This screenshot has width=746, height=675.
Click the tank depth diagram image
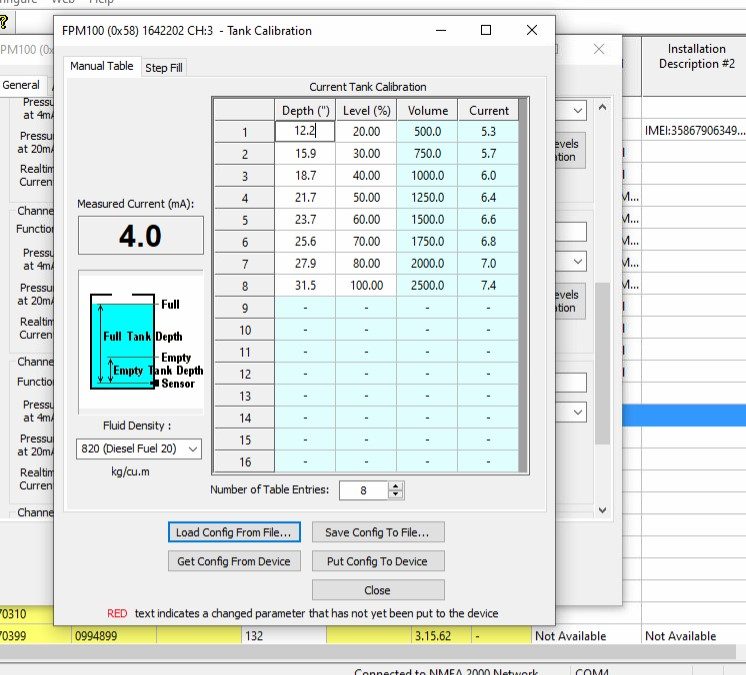140,341
